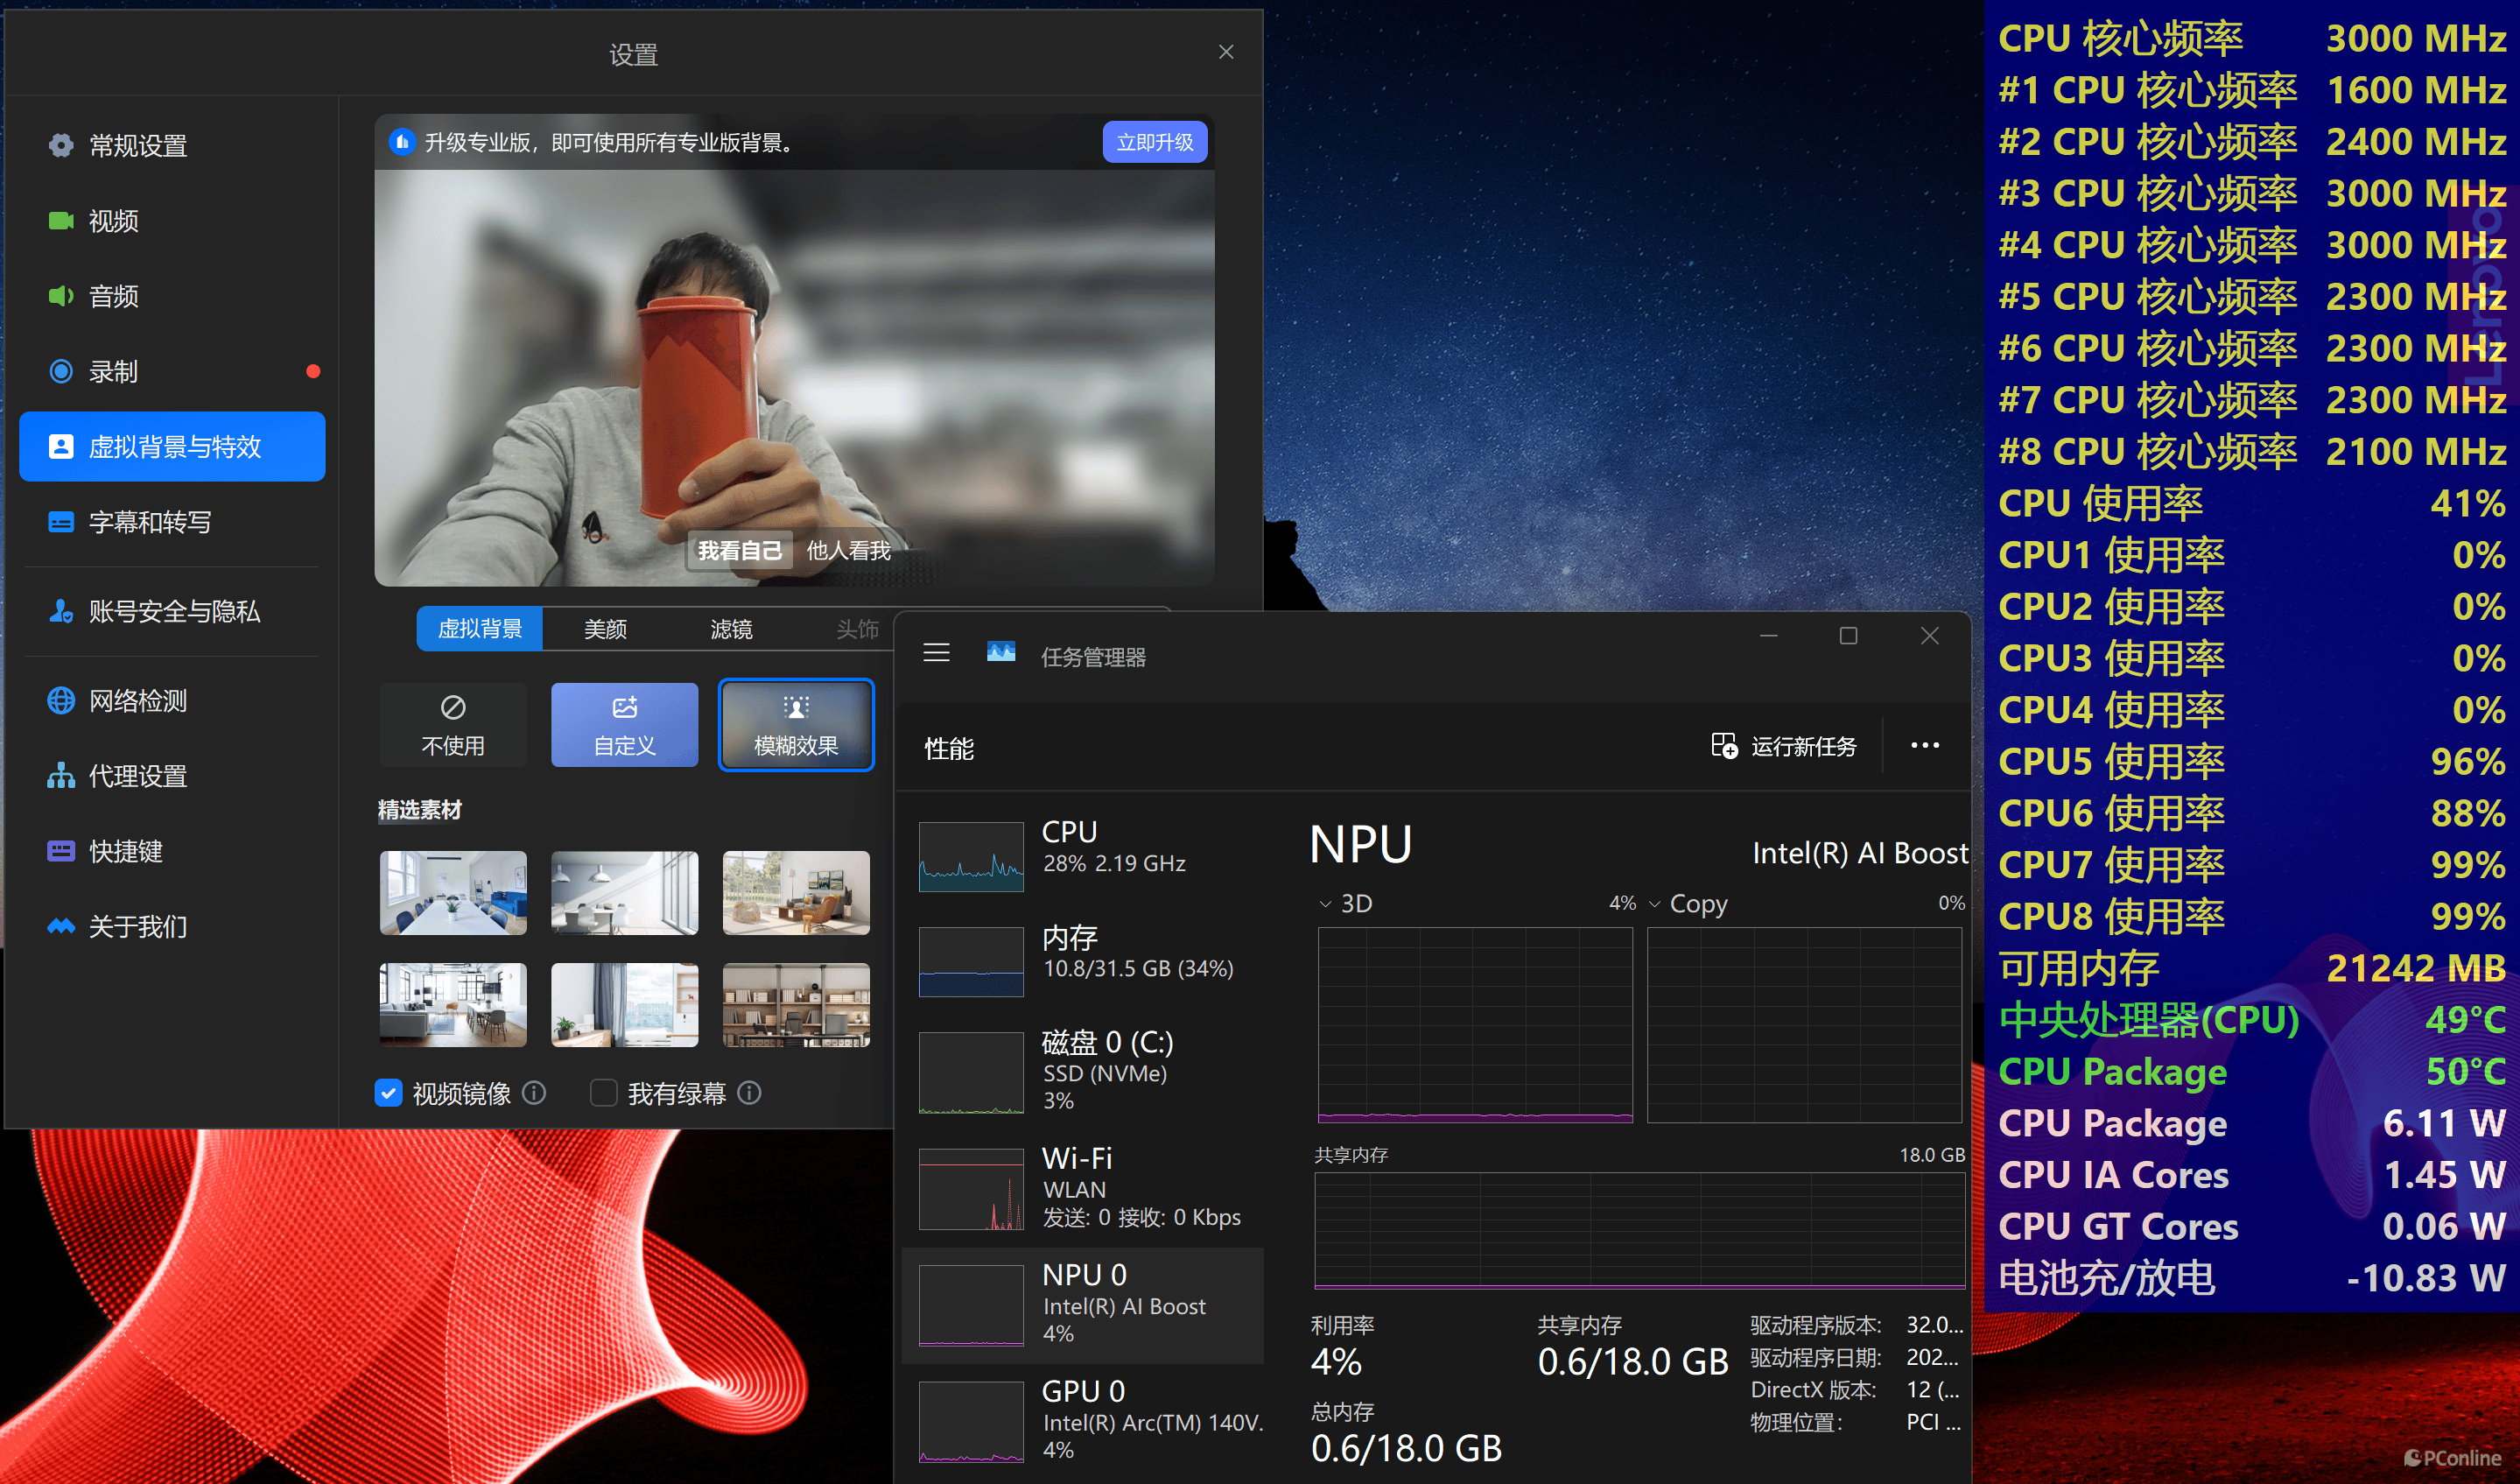
Task: Click info icon next to 视频镜像
Action: click(x=534, y=1093)
